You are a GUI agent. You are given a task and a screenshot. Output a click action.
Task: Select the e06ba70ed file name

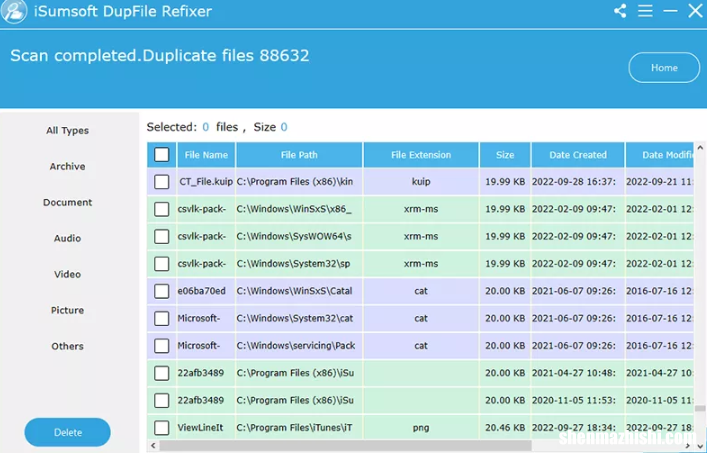(x=202, y=291)
